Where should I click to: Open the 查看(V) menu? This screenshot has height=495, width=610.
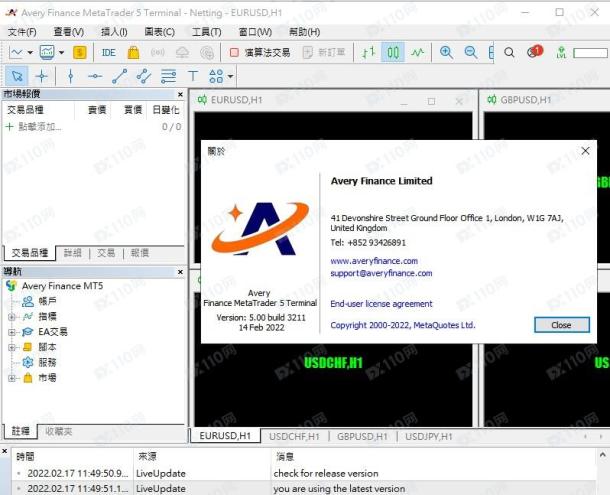pyautogui.click(x=68, y=32)
